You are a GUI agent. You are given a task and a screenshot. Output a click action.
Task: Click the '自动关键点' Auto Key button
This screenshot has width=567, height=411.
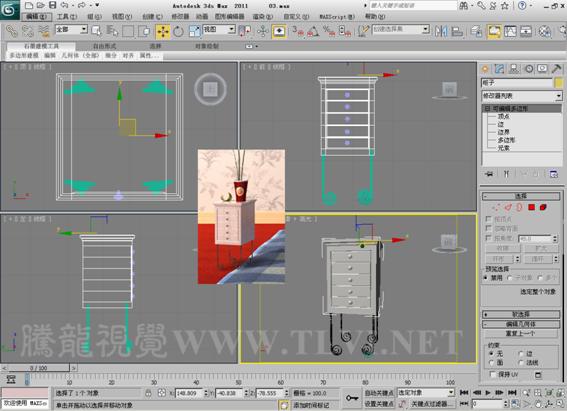tap(379, 393)
